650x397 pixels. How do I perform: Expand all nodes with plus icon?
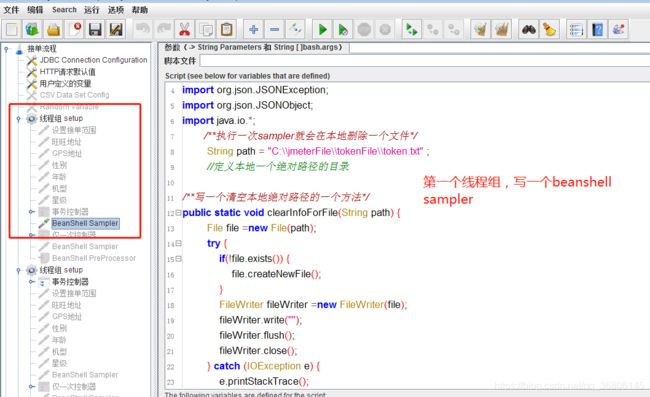point(253,29)
